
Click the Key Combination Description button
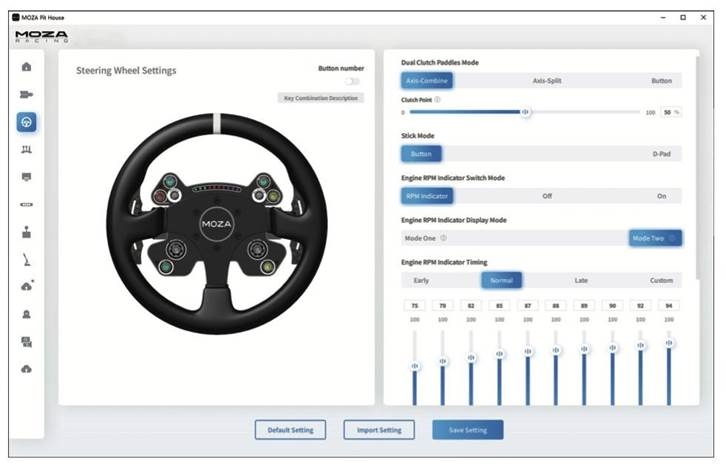[x=321, y=98]
